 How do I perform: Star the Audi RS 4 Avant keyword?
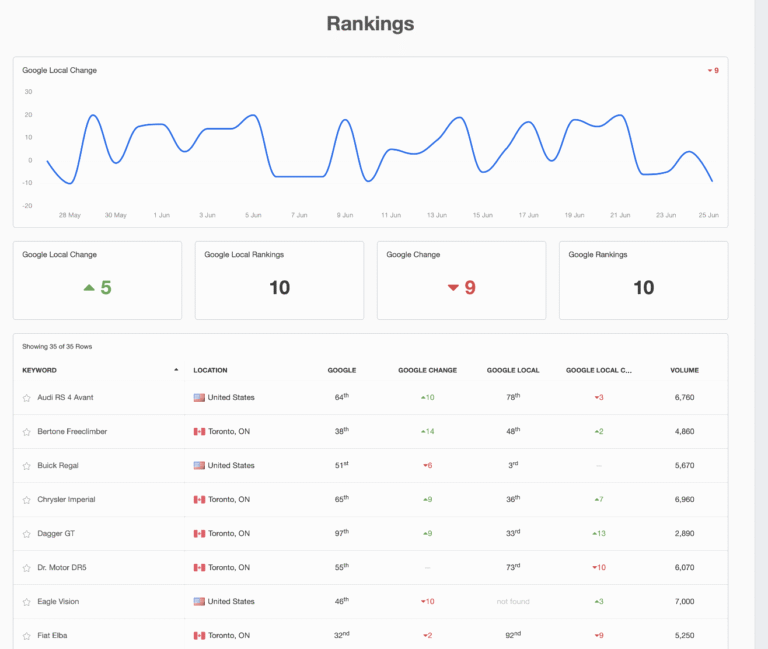[26, 398]
